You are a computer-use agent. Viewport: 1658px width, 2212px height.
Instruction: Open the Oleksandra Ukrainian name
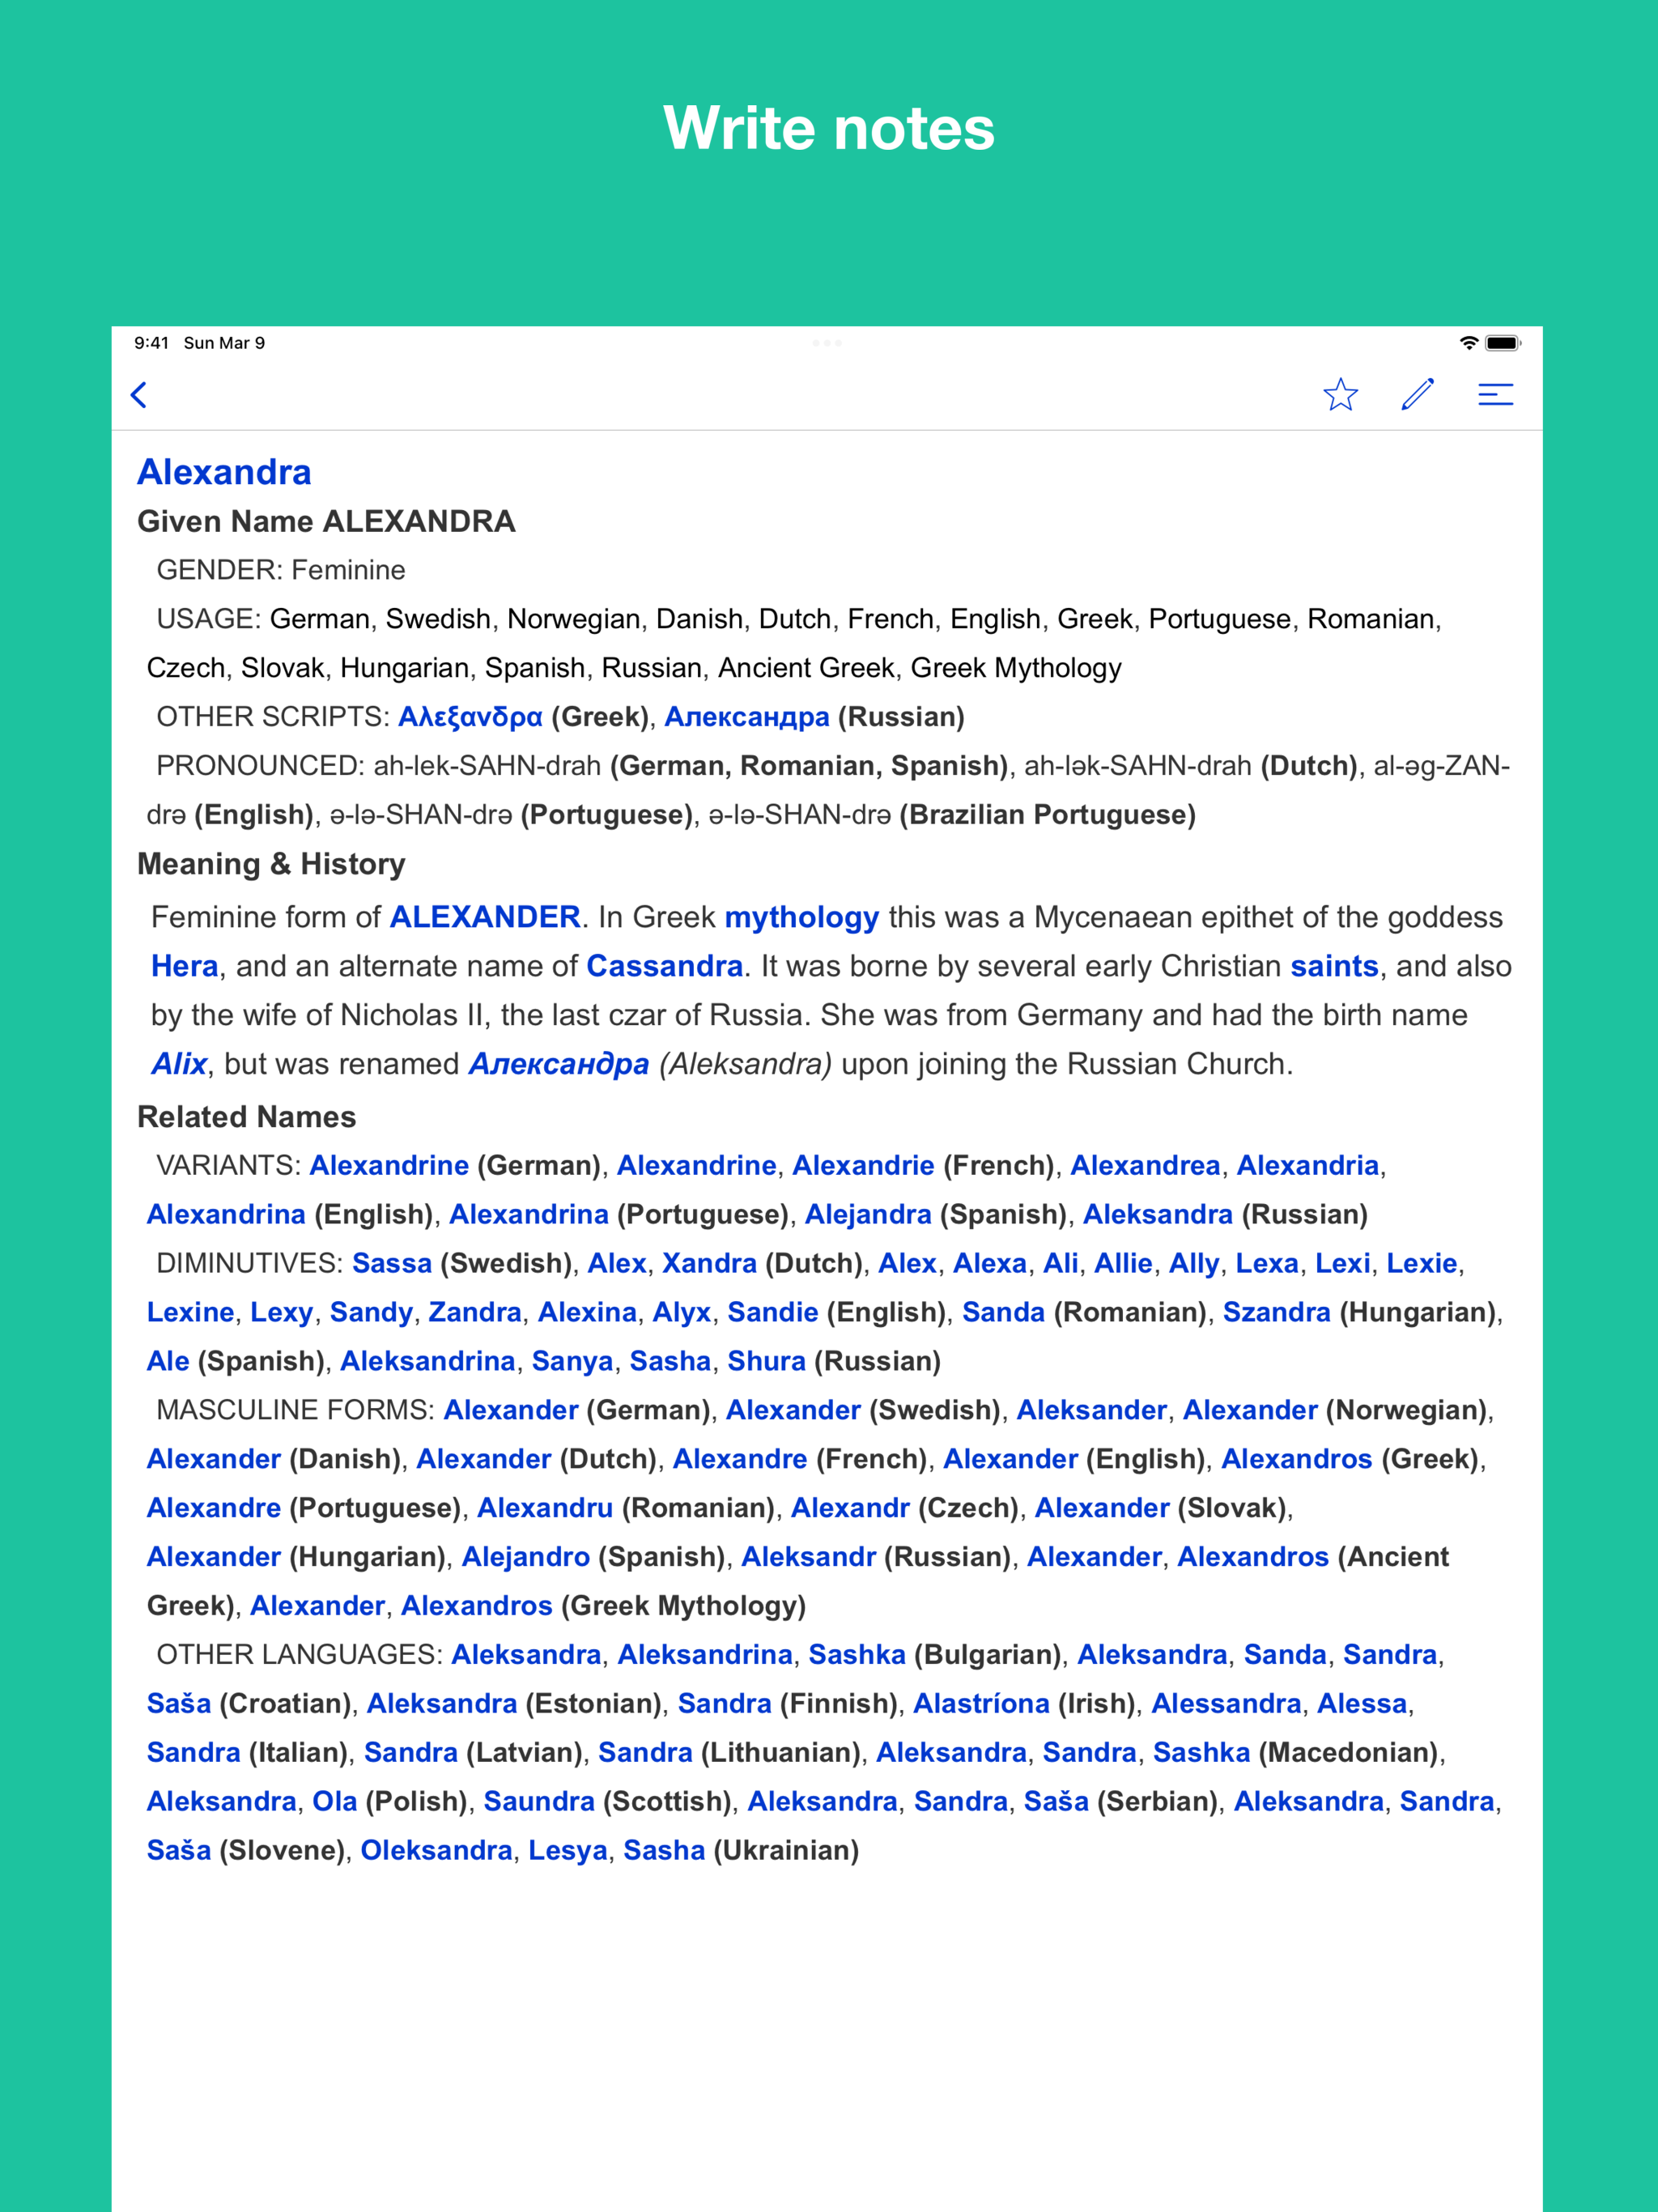coord(436,1849)
